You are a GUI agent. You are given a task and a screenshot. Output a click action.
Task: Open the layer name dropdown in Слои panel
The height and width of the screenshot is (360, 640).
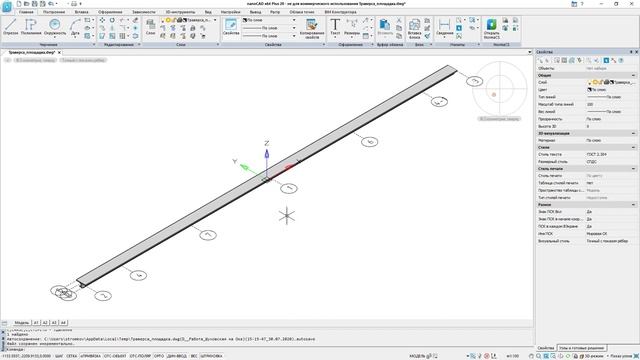tap(215, 20)
